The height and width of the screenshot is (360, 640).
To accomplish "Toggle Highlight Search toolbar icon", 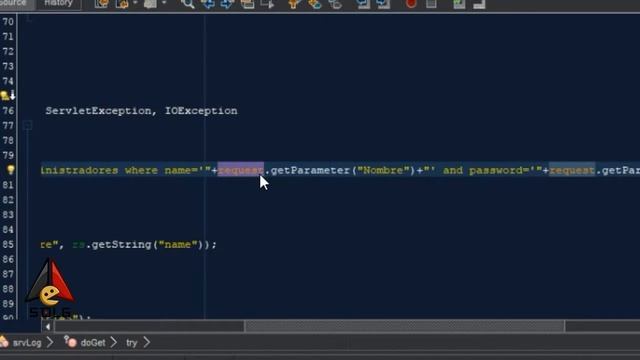I will [x=247, y=4].
